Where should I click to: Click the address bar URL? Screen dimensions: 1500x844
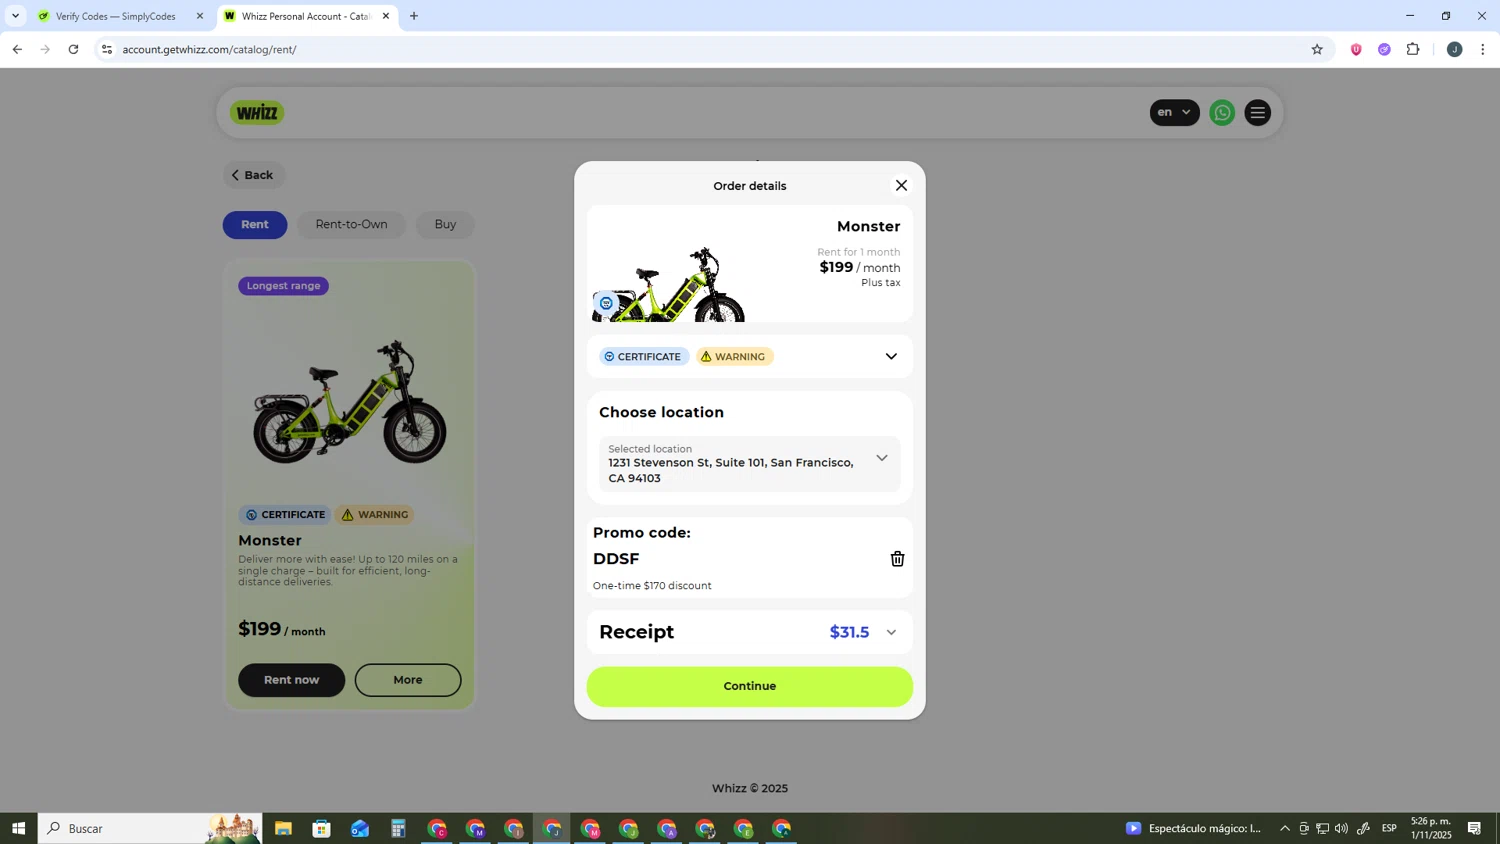pyautogui.click(x=210, y=49)
